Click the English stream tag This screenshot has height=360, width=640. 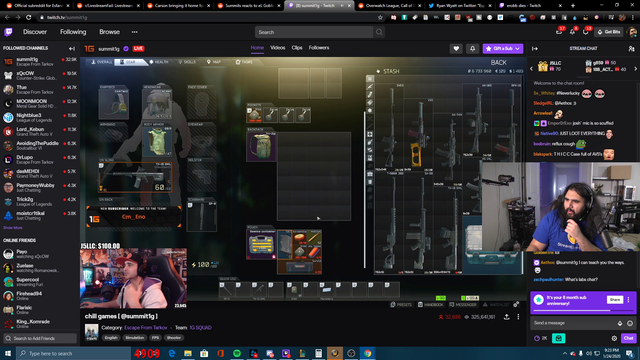click(x=111, y=338)
